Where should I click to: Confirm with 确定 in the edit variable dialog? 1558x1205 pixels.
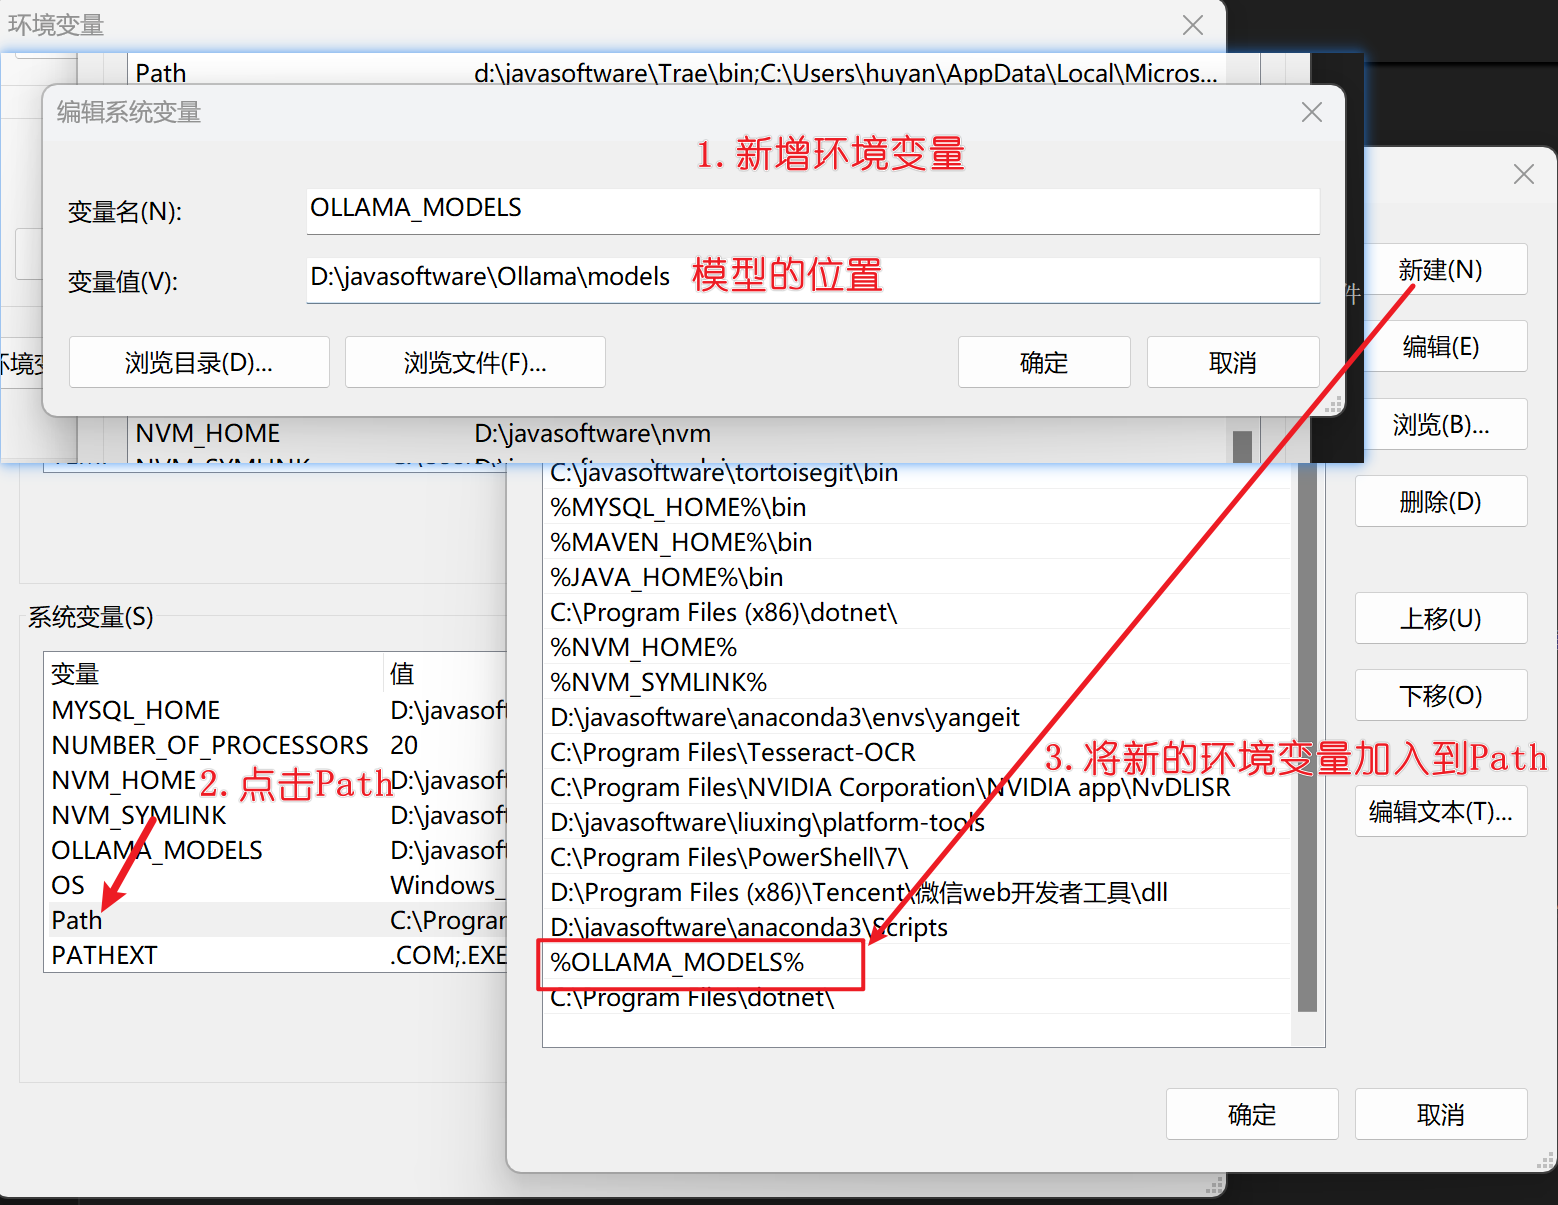1044,362
